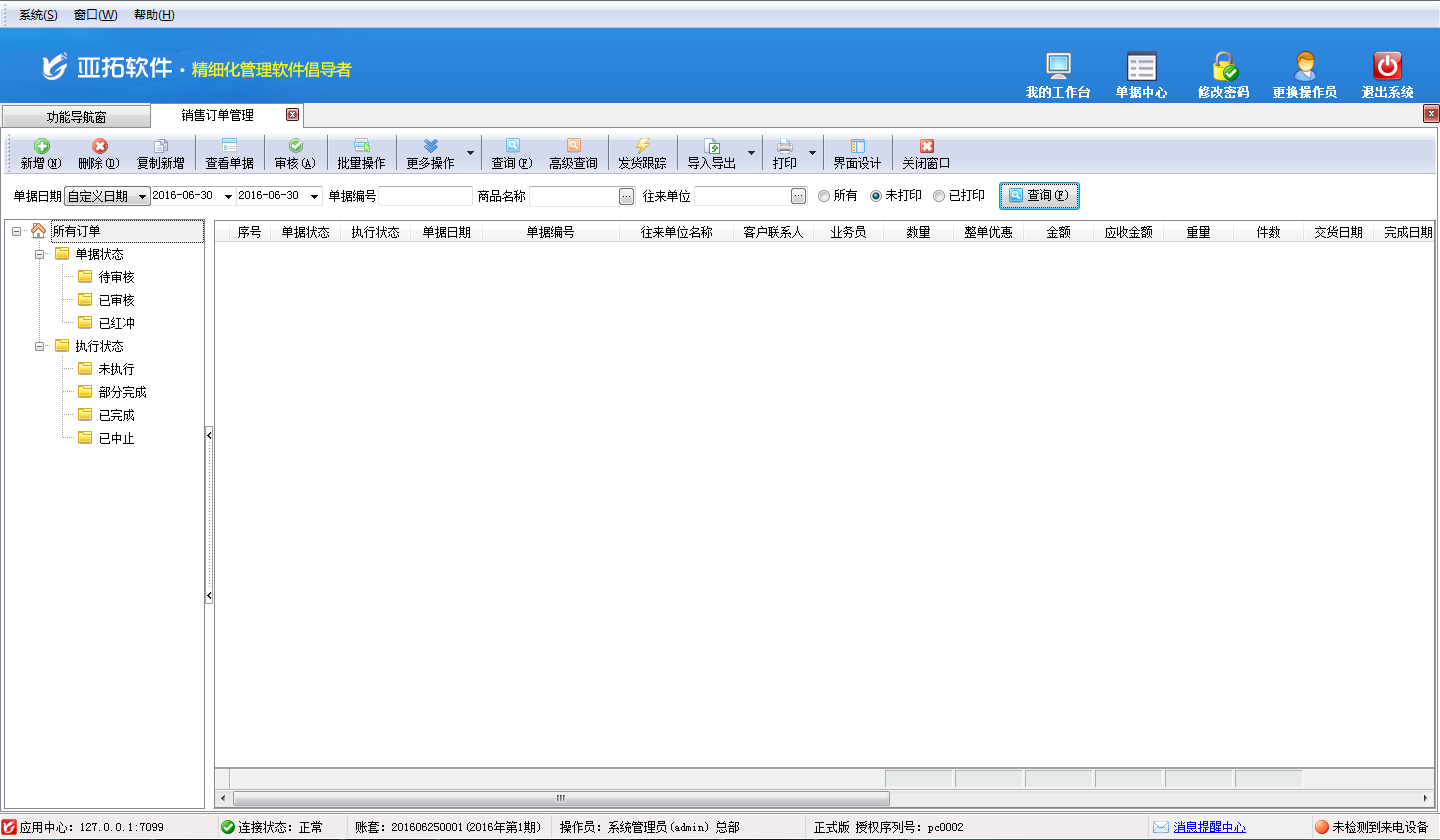The height and width of the screenshot is (840, 1440).
Task: Click the 删除 (Delete) toolbar icon
Action: click(x=99, y=146)
